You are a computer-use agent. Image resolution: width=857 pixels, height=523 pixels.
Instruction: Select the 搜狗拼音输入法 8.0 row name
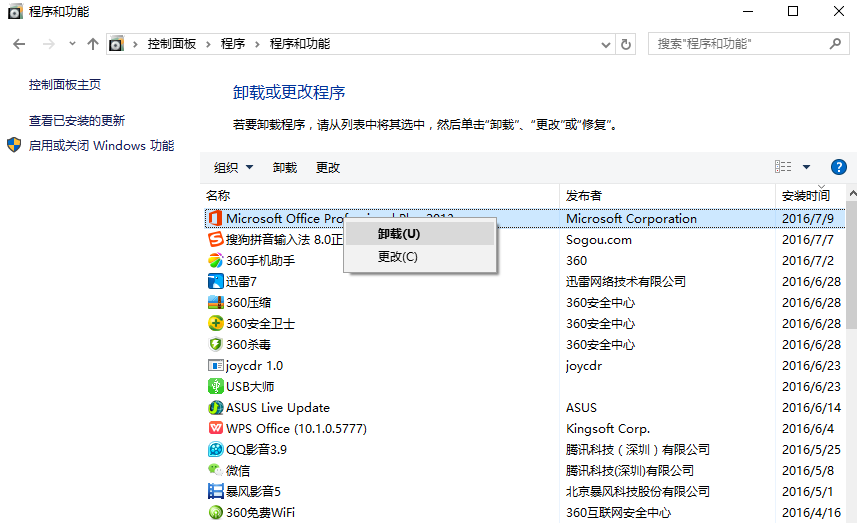284,239
